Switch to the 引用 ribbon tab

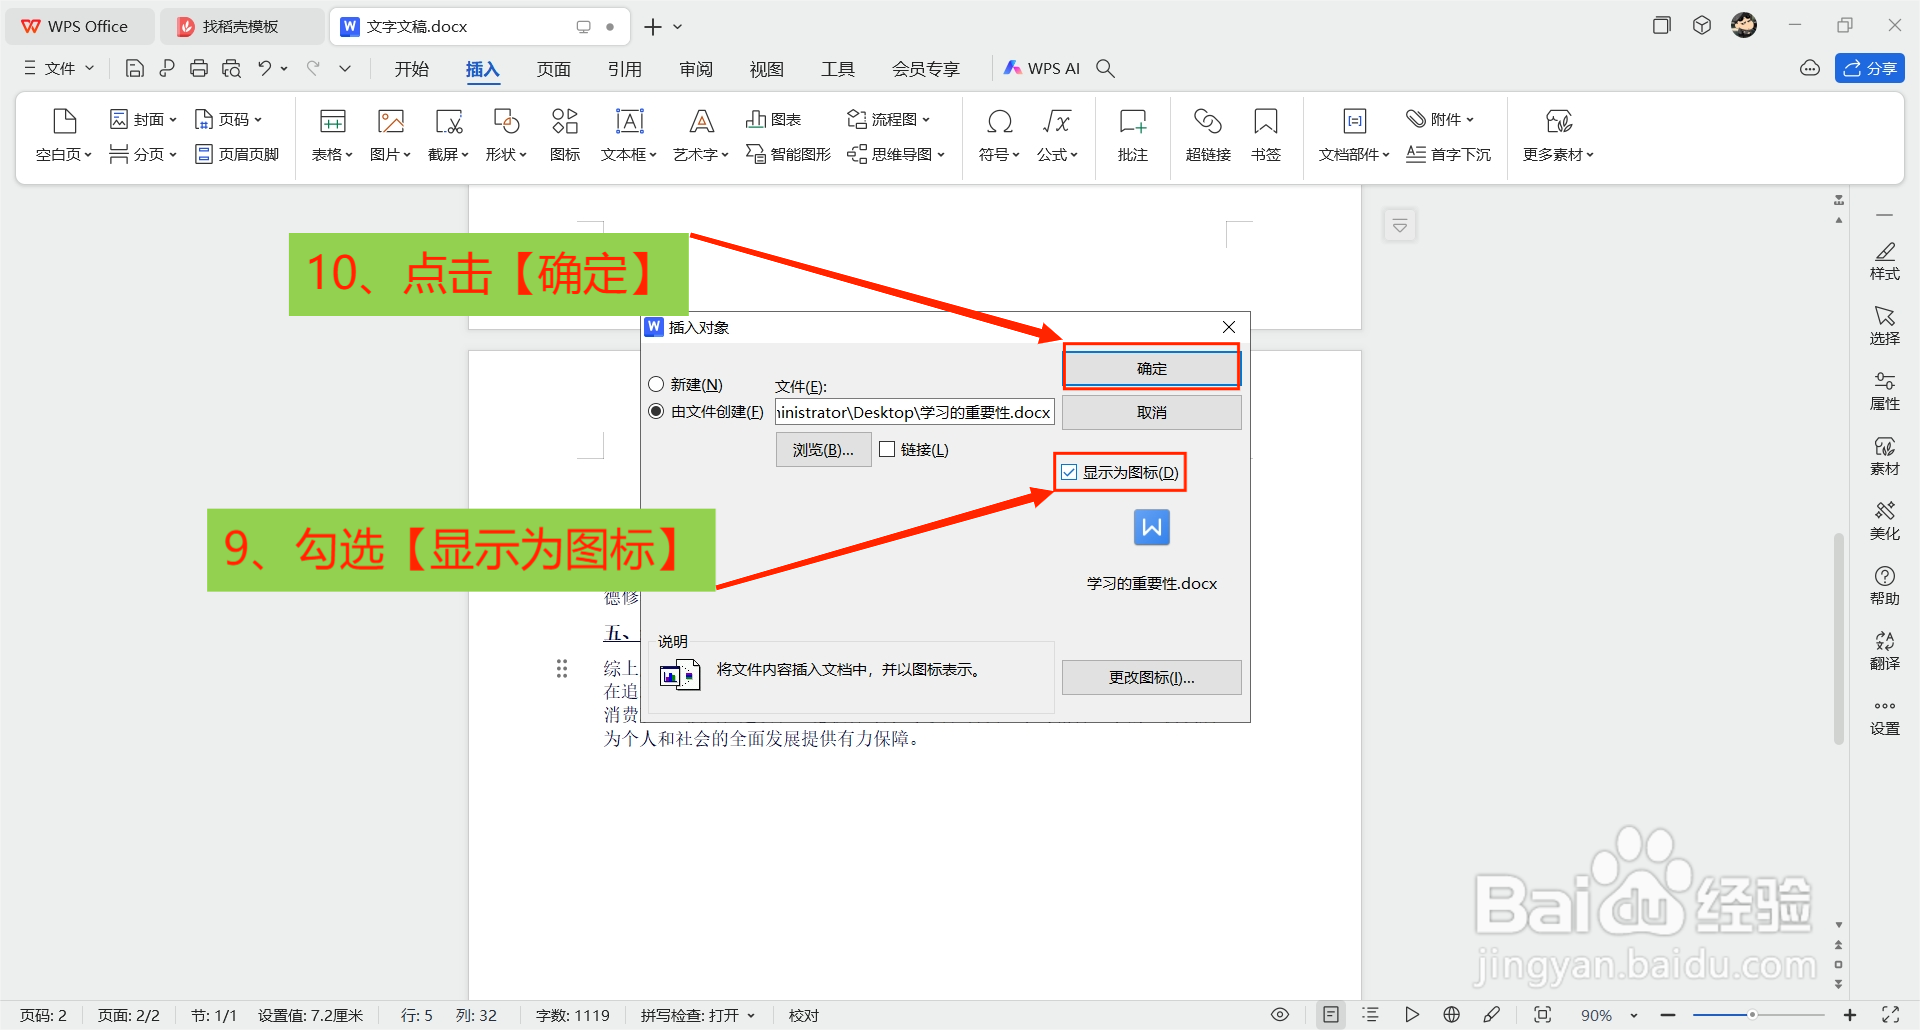(x=624, y=68)
